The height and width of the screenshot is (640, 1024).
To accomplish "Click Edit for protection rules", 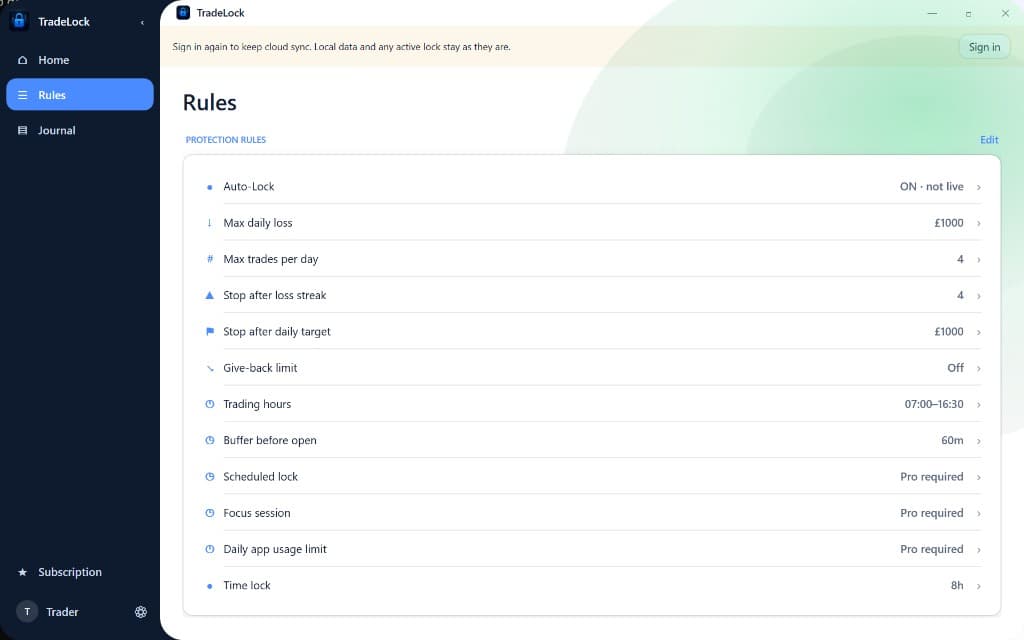I will coord(989,140).
